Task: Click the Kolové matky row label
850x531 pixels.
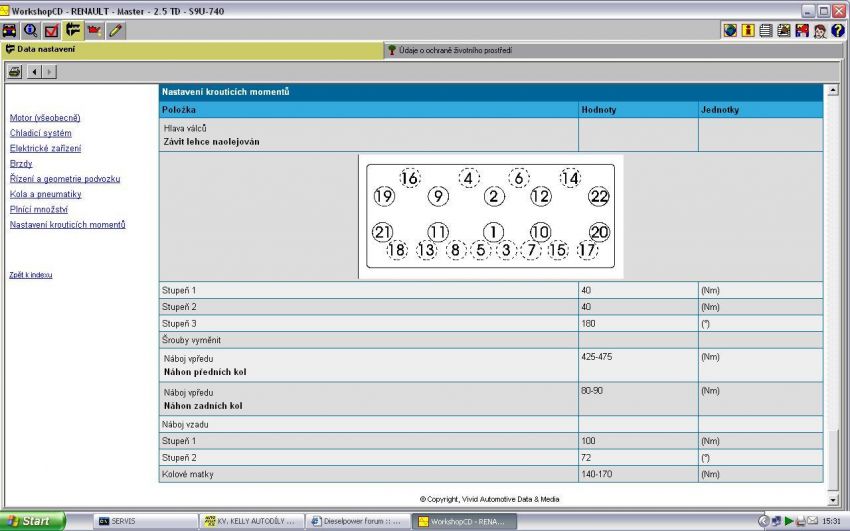Action: pyautogui.click(x=188, y=474)
